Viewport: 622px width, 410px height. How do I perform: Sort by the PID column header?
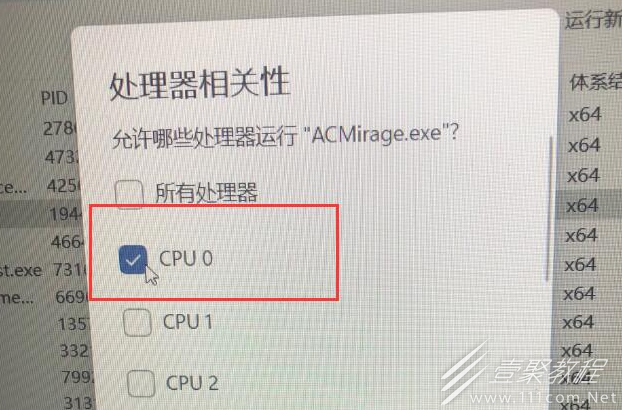tap(55, 98)
